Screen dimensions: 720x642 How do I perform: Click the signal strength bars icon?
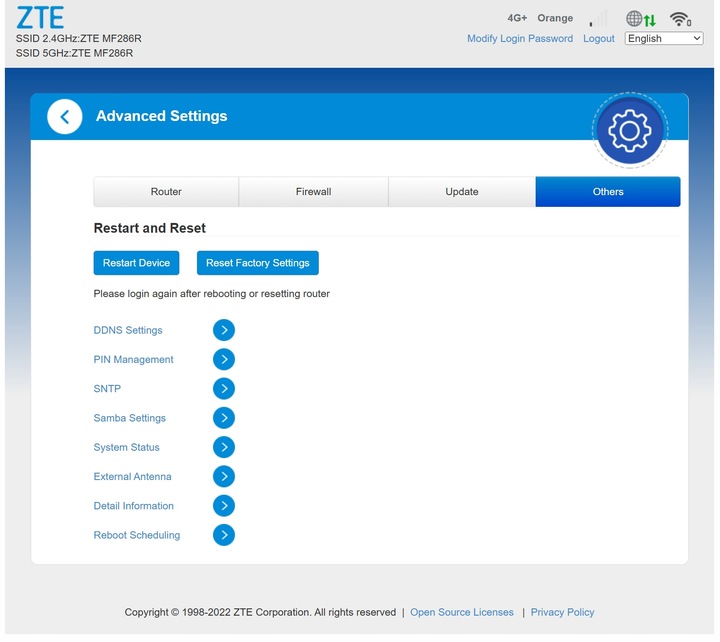coord(598,19)
